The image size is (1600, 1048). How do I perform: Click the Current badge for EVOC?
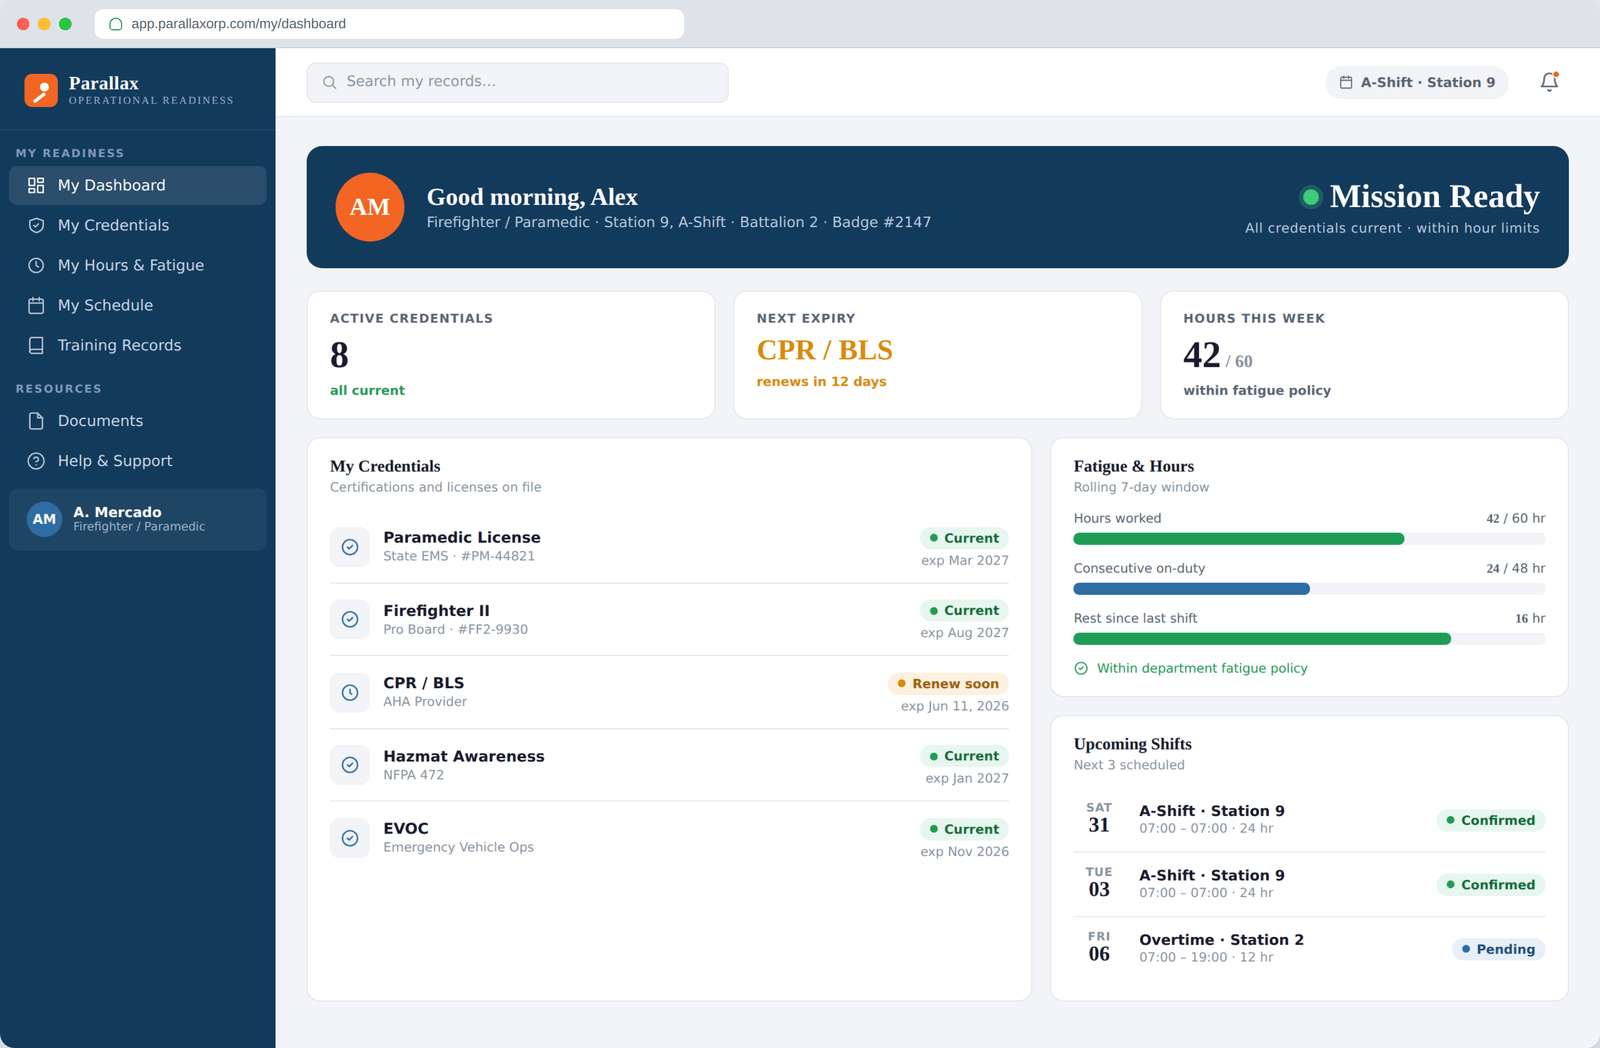click(964, 829)
